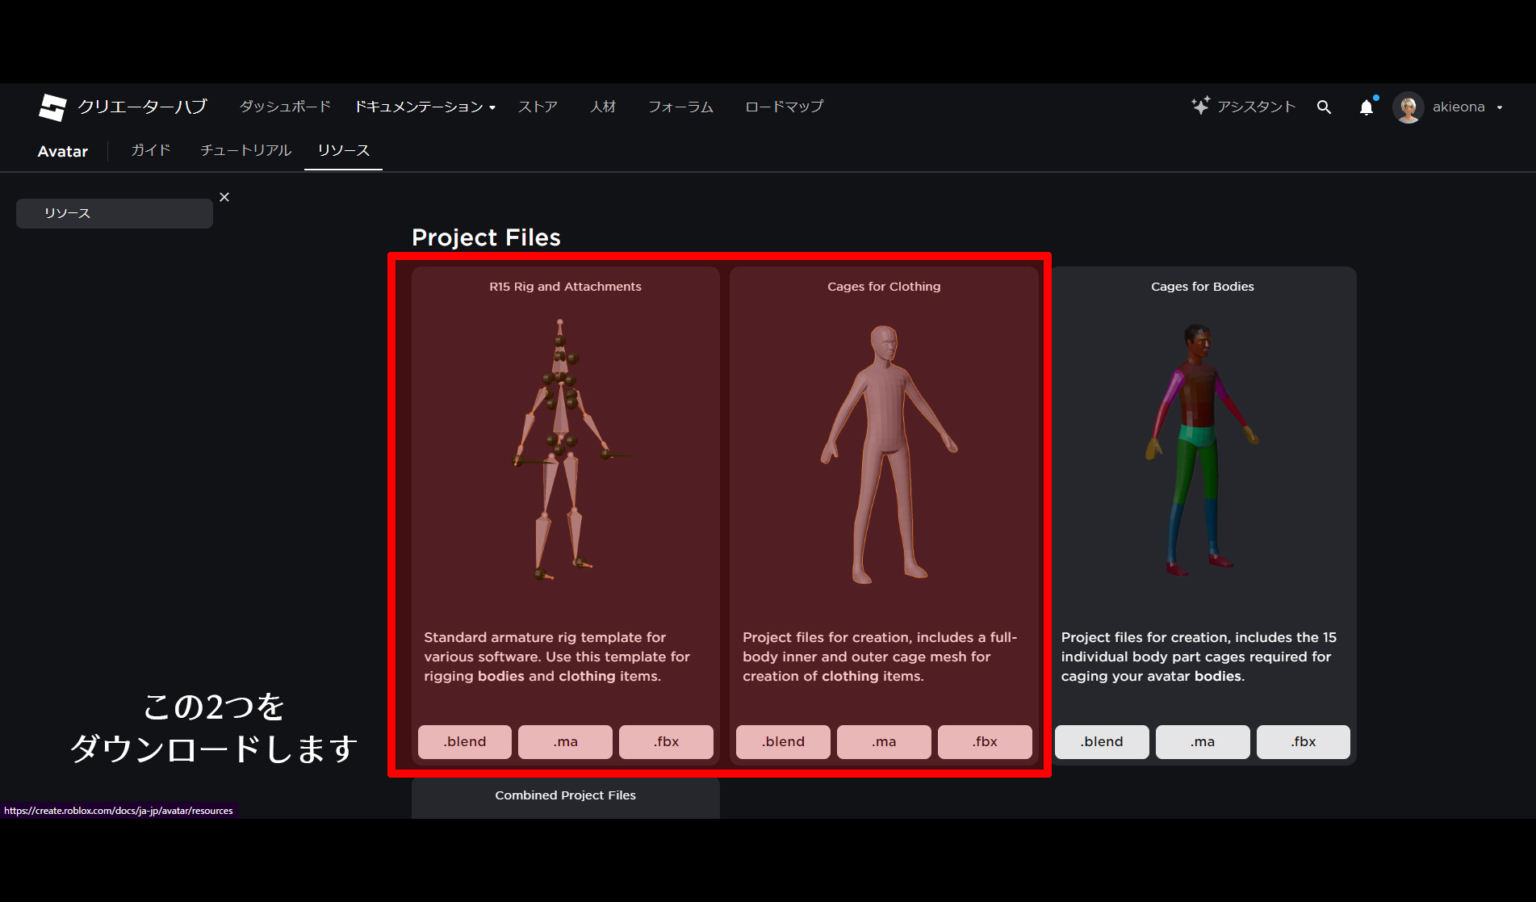Click the Roblox Creator Hub logo

pos(52,107)
